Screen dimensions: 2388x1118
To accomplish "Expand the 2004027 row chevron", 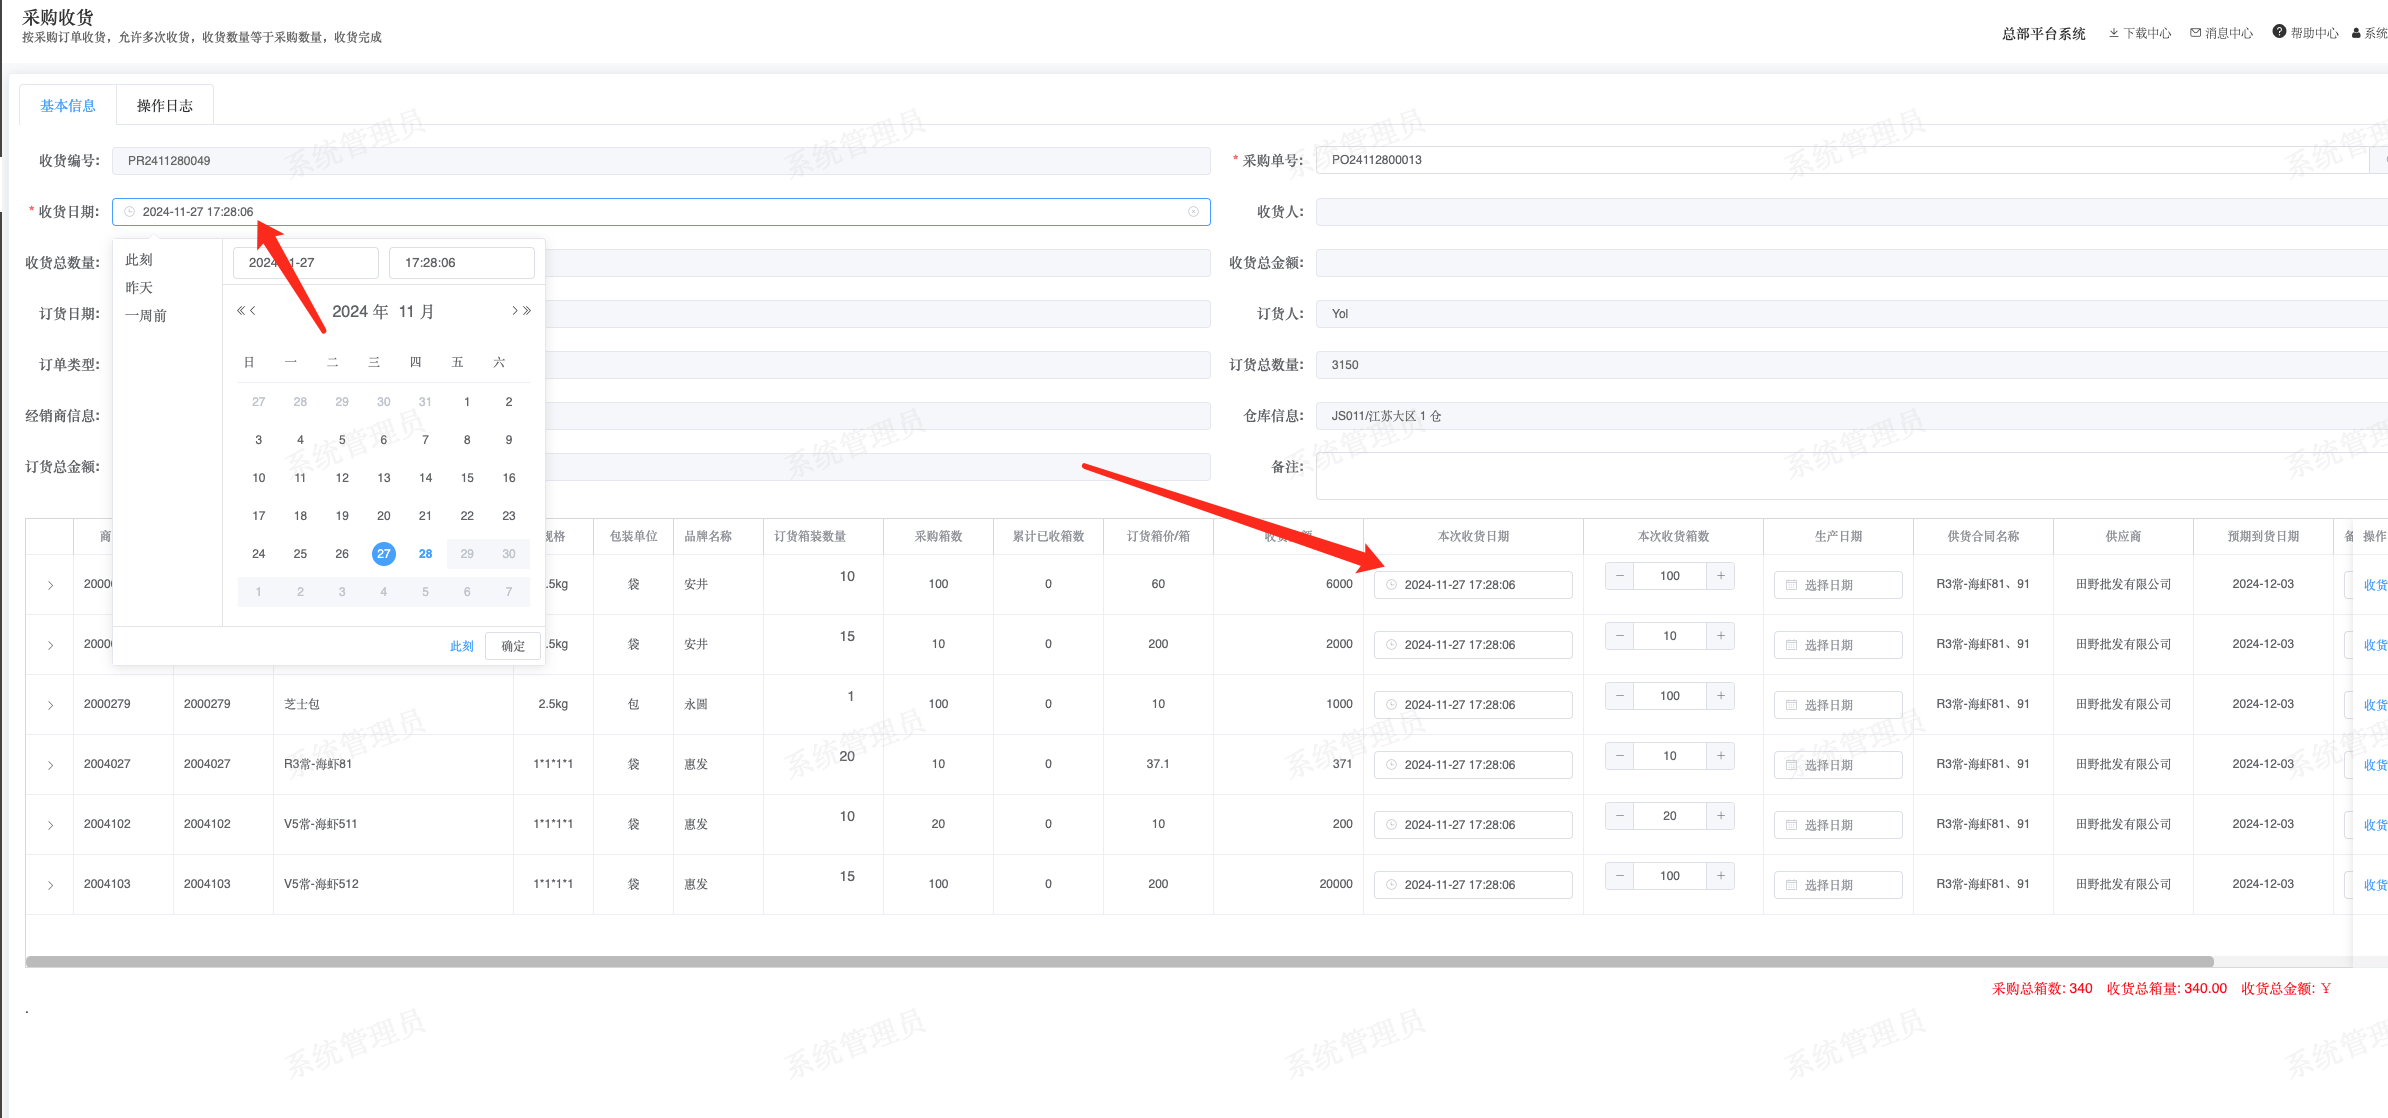I will pyautogui.click(x=50, y=765).
